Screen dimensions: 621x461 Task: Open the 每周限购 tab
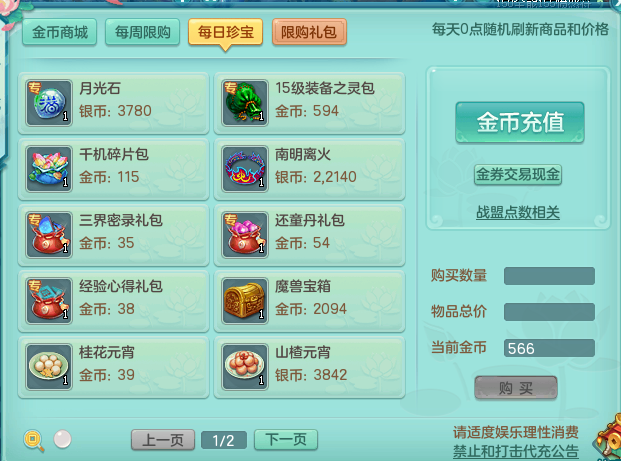tap(143, 32)
